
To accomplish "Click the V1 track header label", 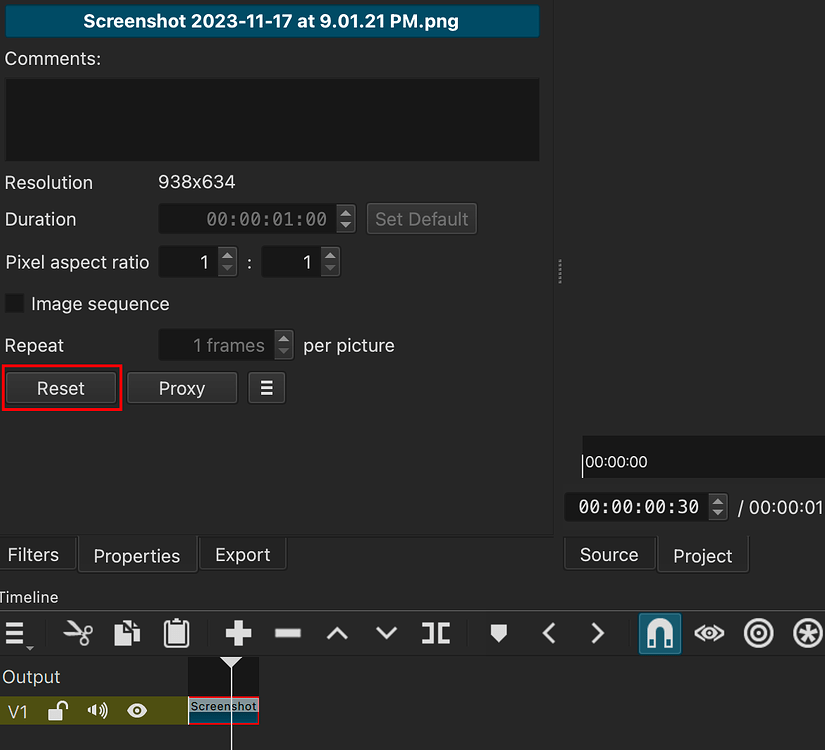I will click(x=17, y=712).
